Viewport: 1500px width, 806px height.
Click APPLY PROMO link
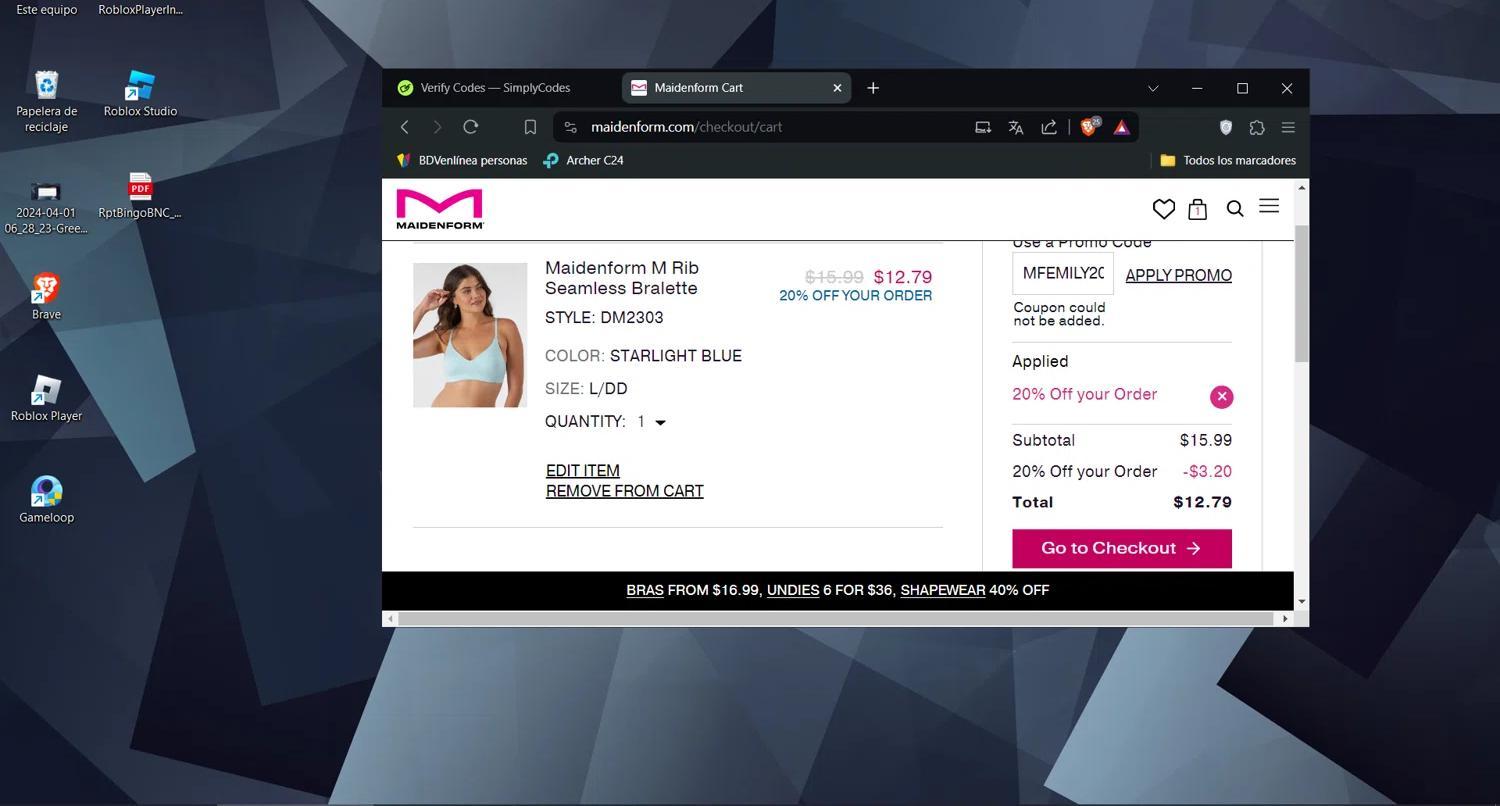pyautogui.click(x=1178, y=276)
